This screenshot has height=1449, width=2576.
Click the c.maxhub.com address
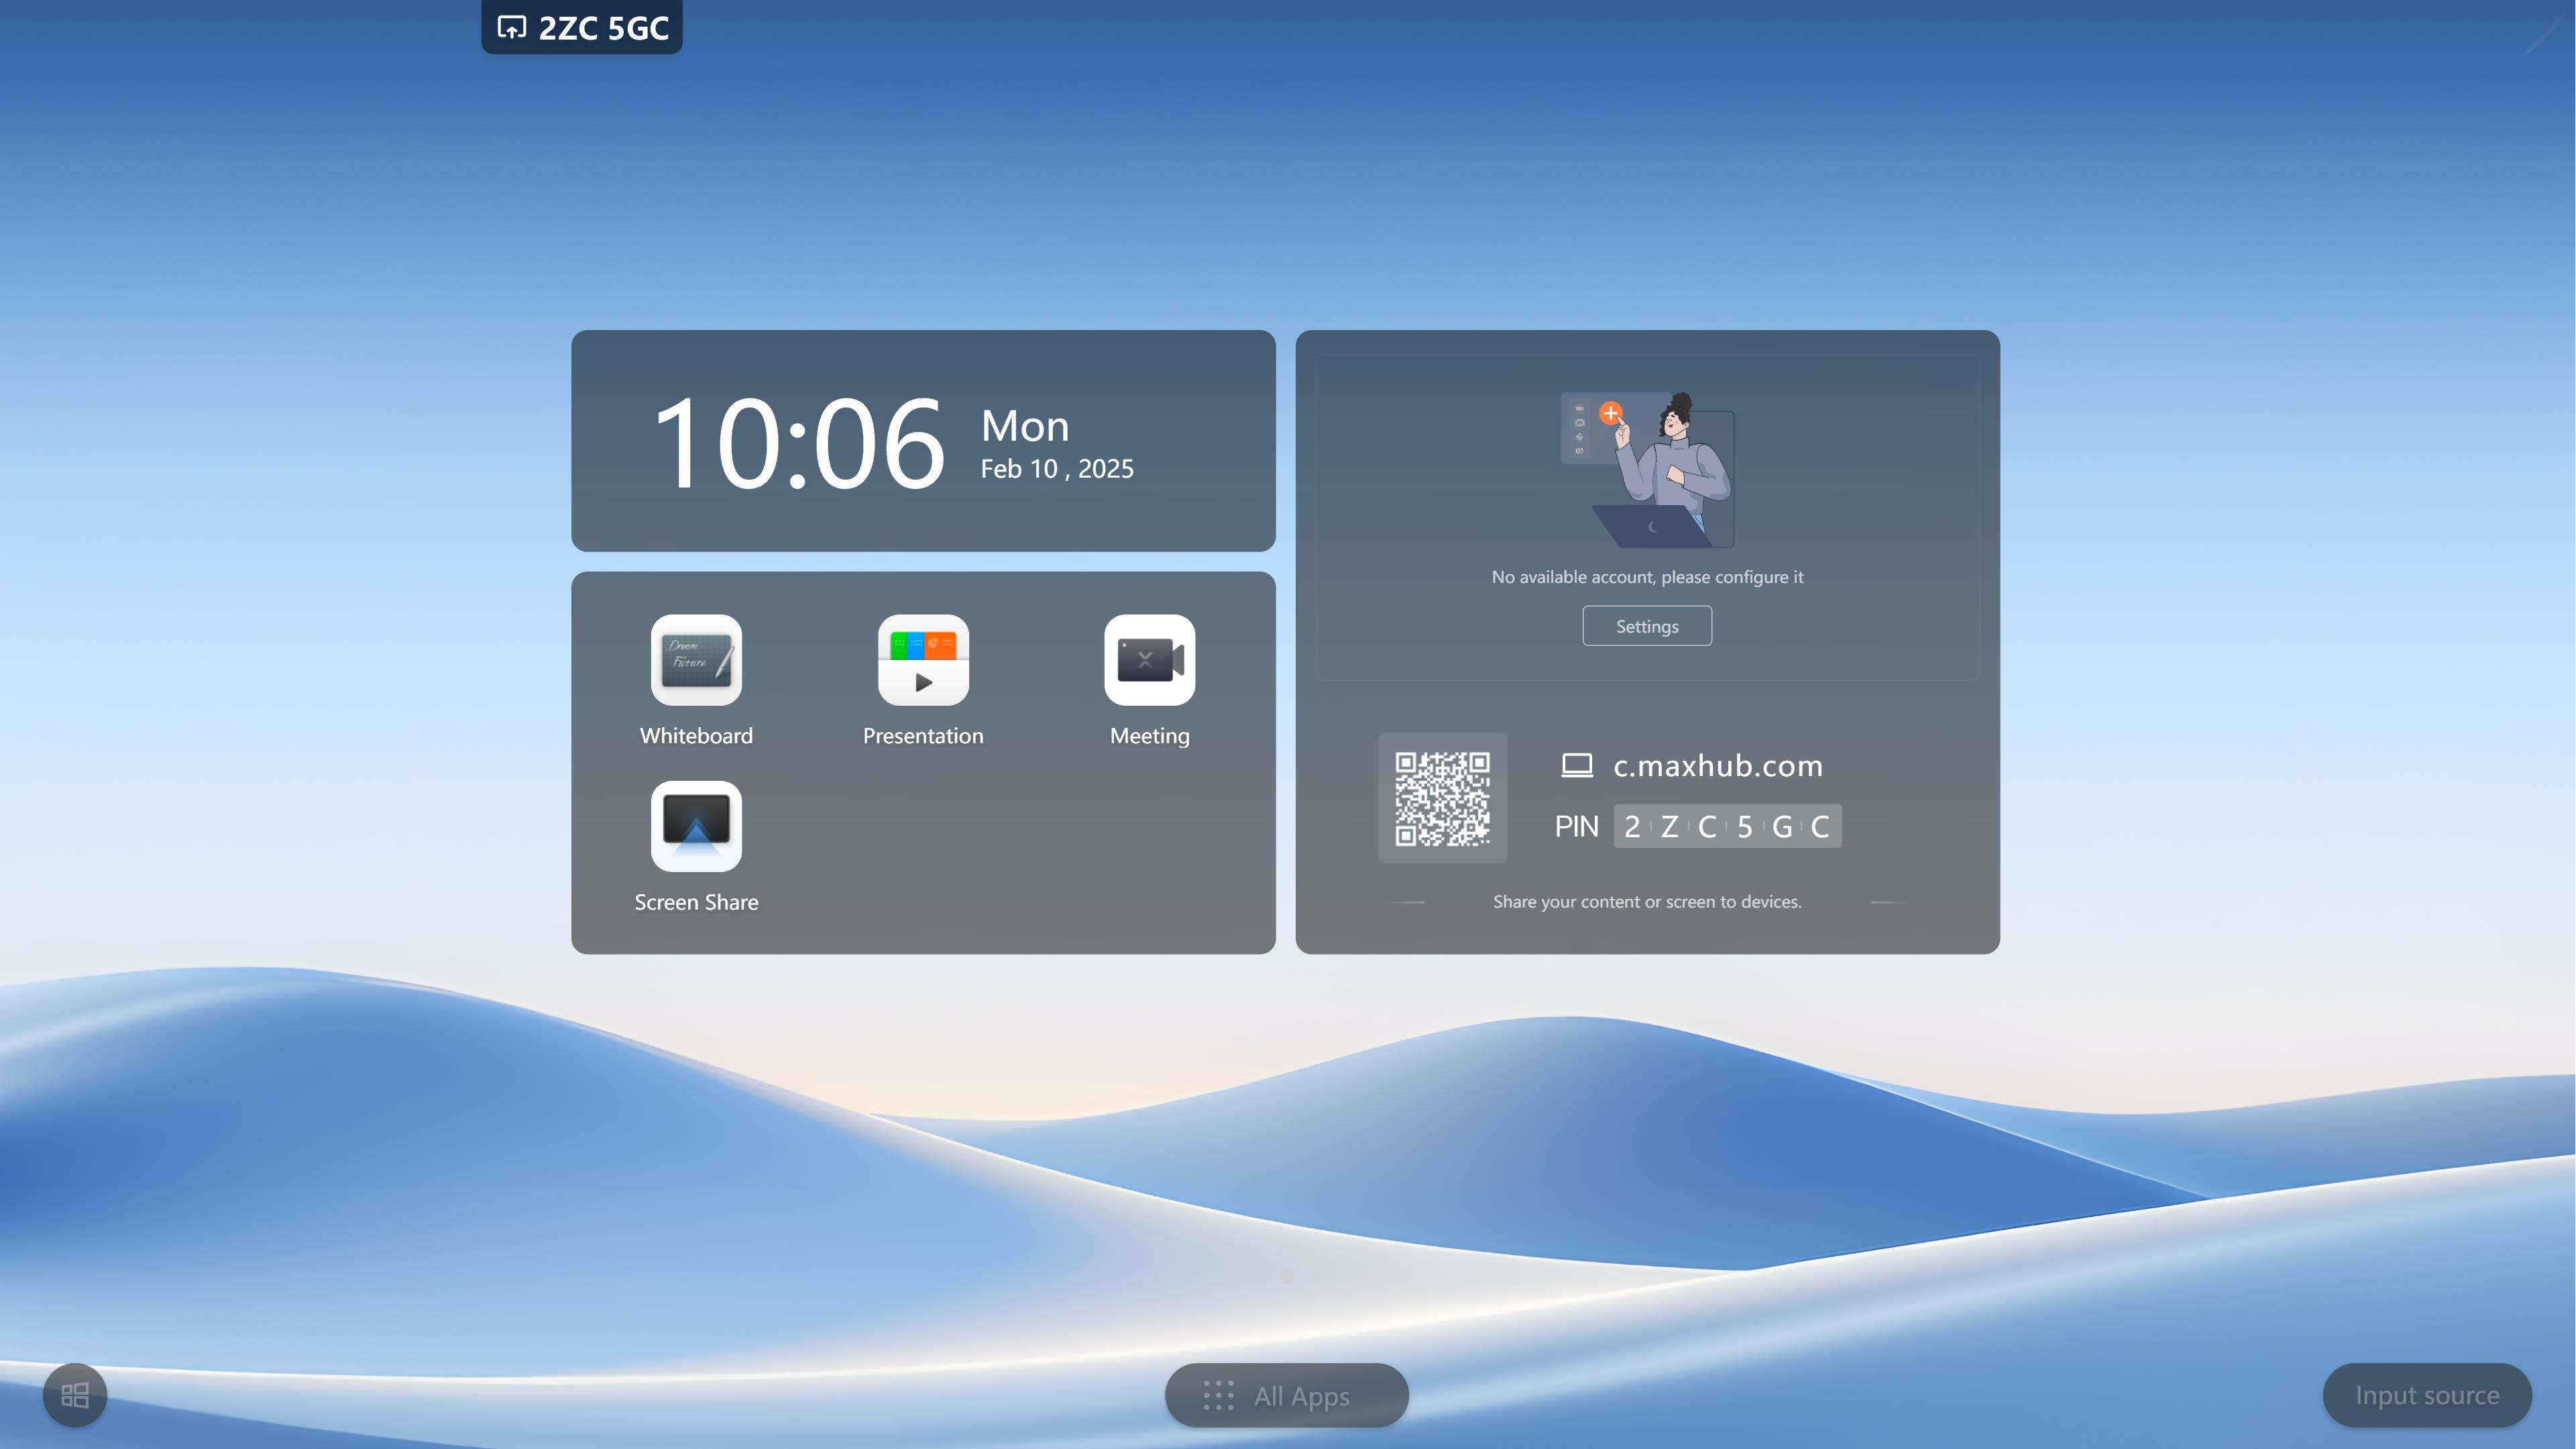(1717, 765)
